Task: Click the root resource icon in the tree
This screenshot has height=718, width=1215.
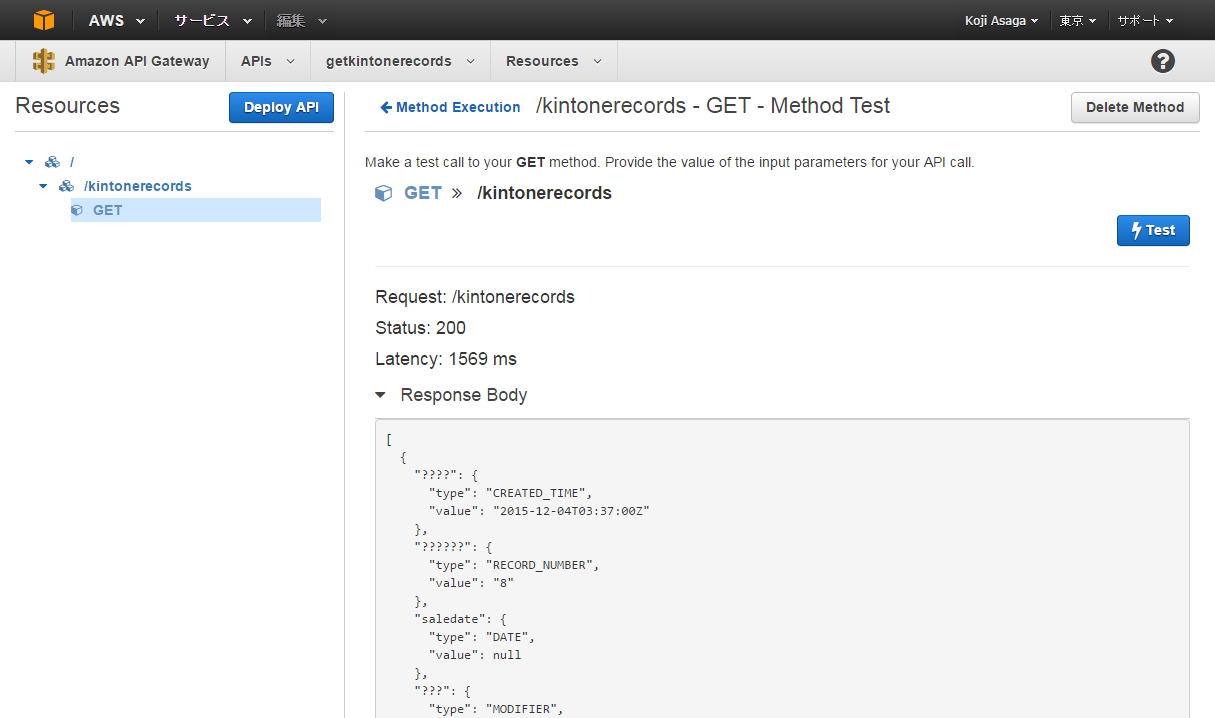Action: [52, 161]
